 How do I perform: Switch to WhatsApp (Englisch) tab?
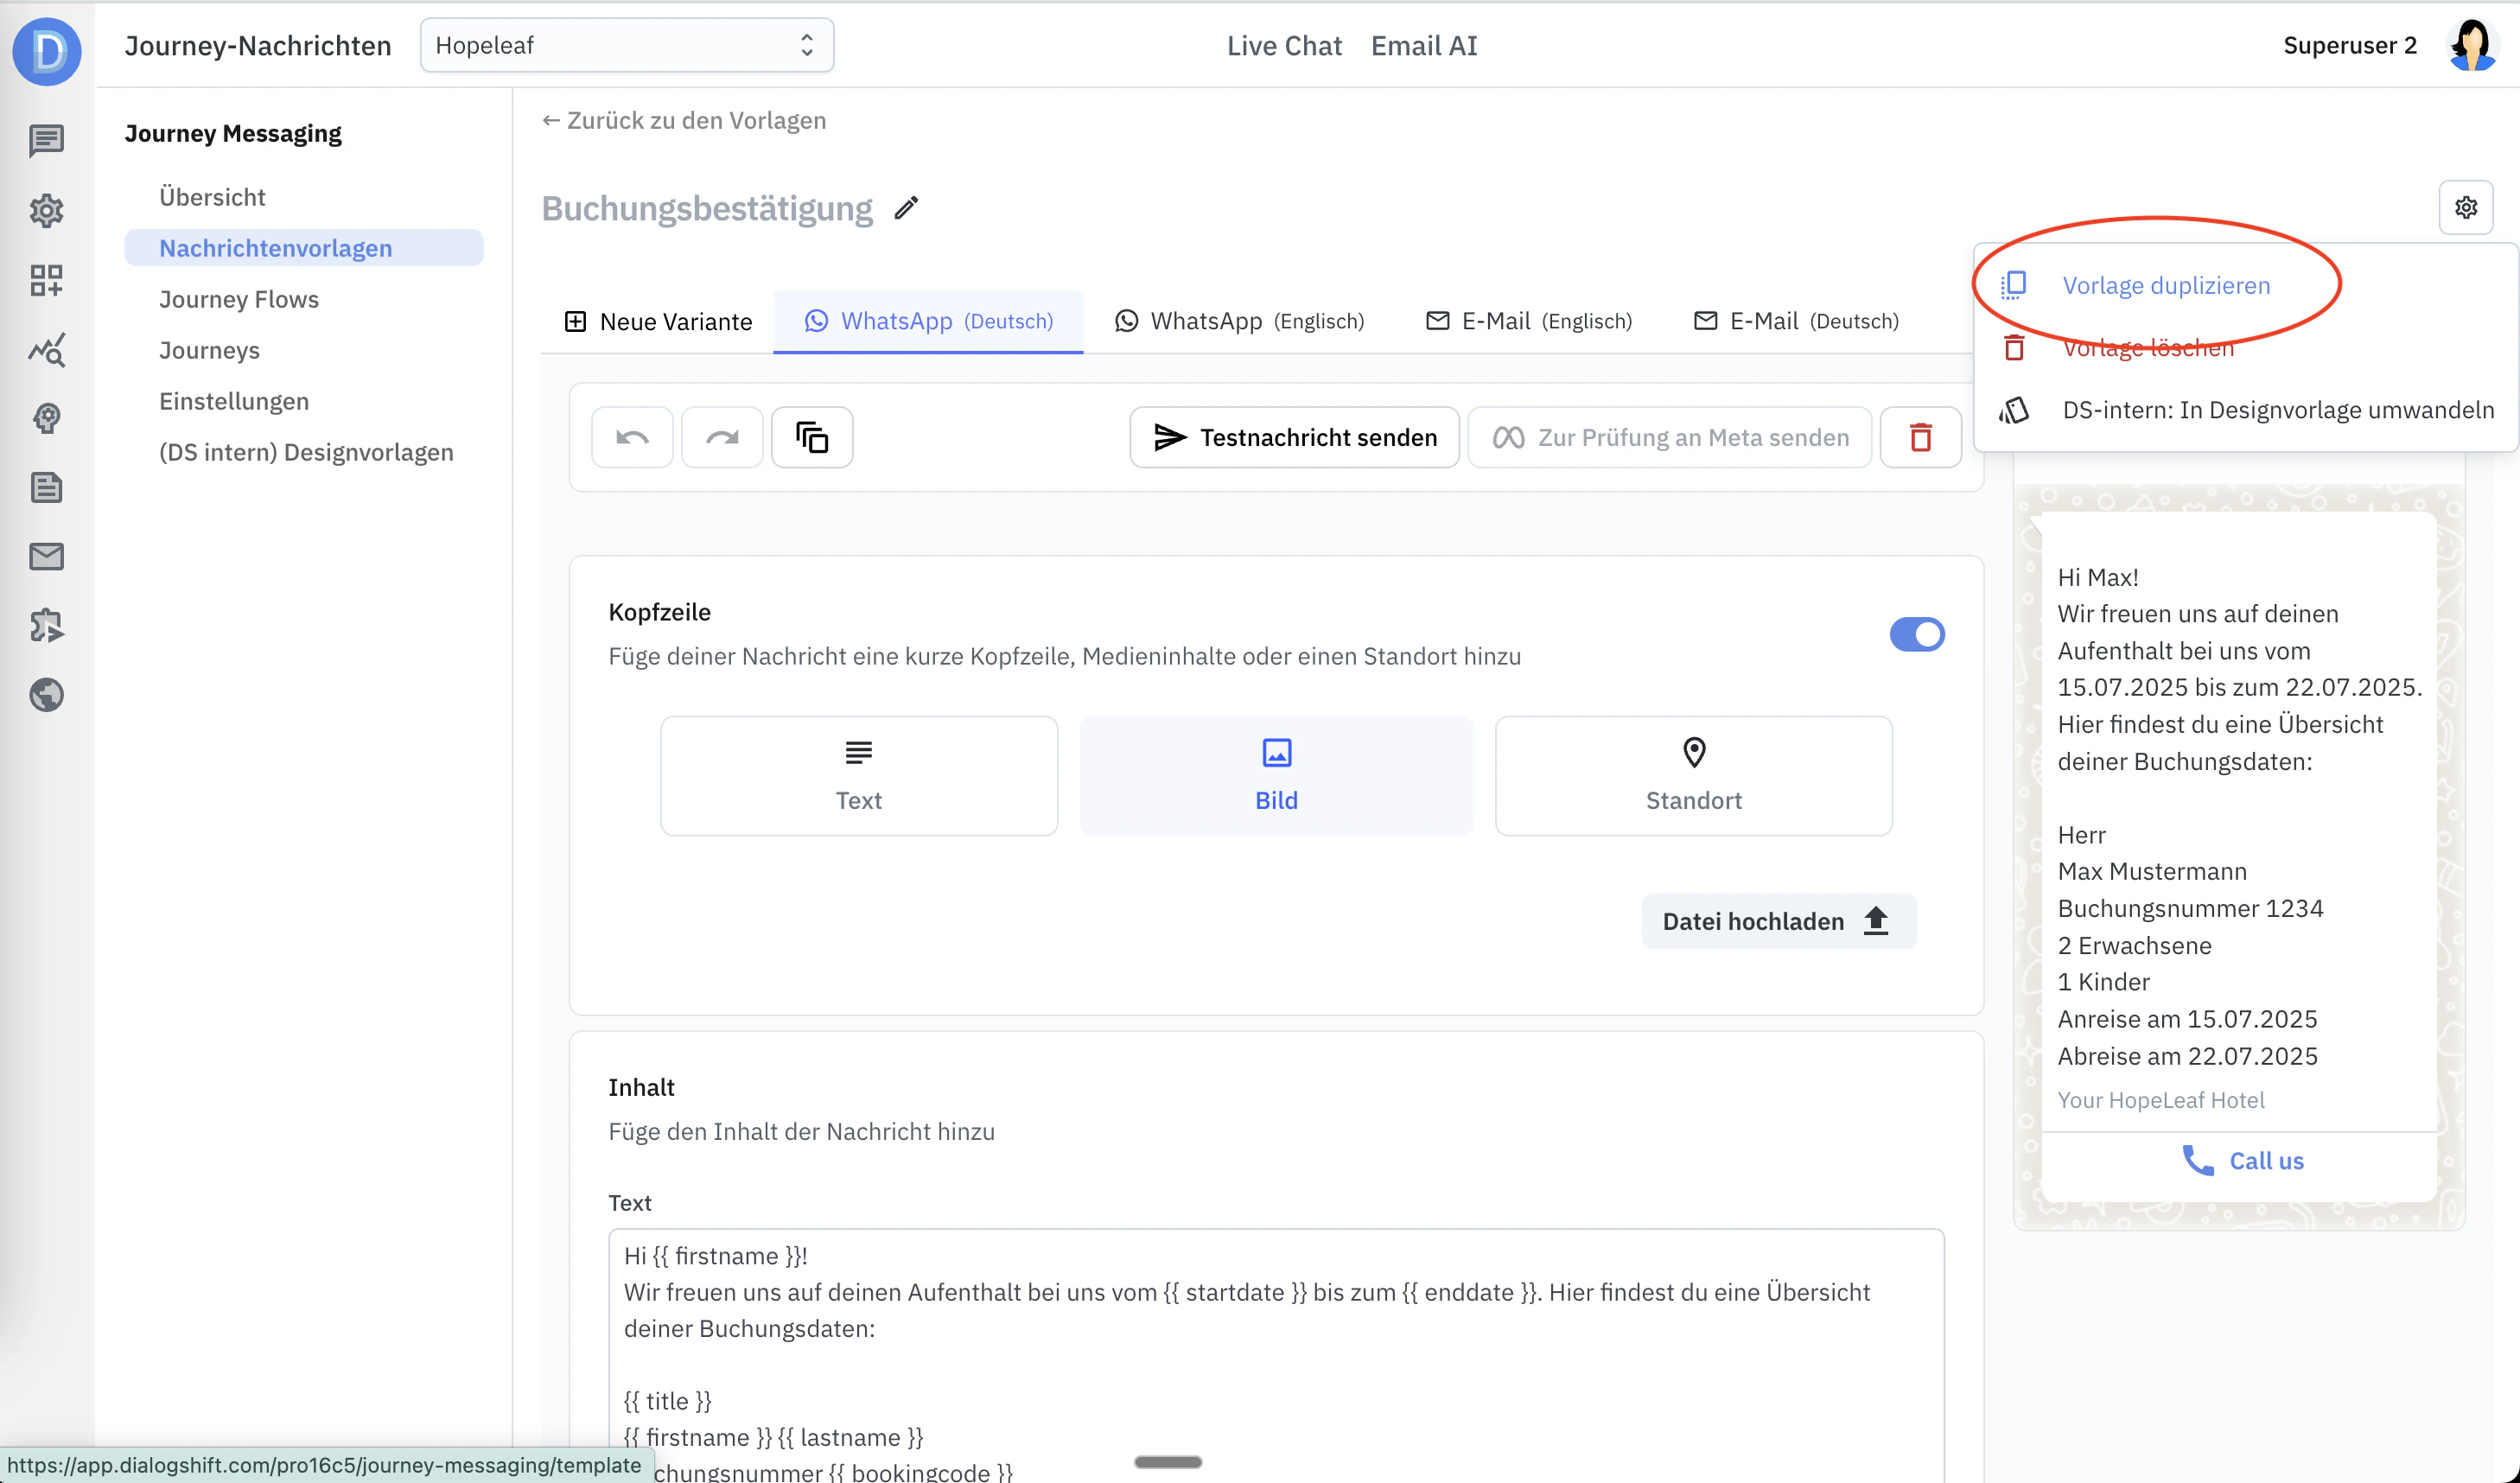1239,321
